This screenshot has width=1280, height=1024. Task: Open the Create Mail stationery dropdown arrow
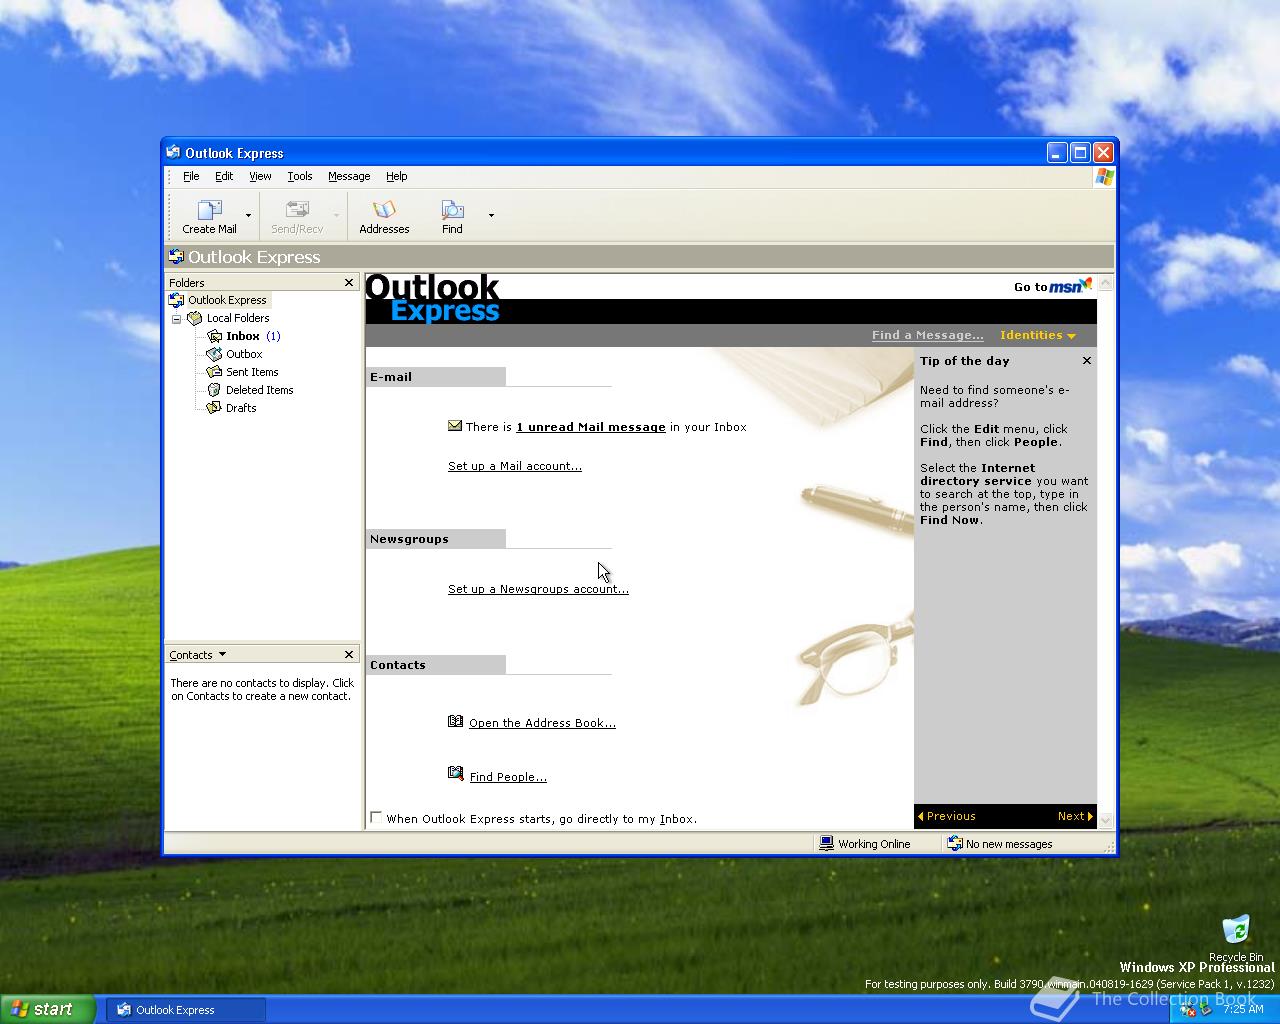(x=248, y=215)
